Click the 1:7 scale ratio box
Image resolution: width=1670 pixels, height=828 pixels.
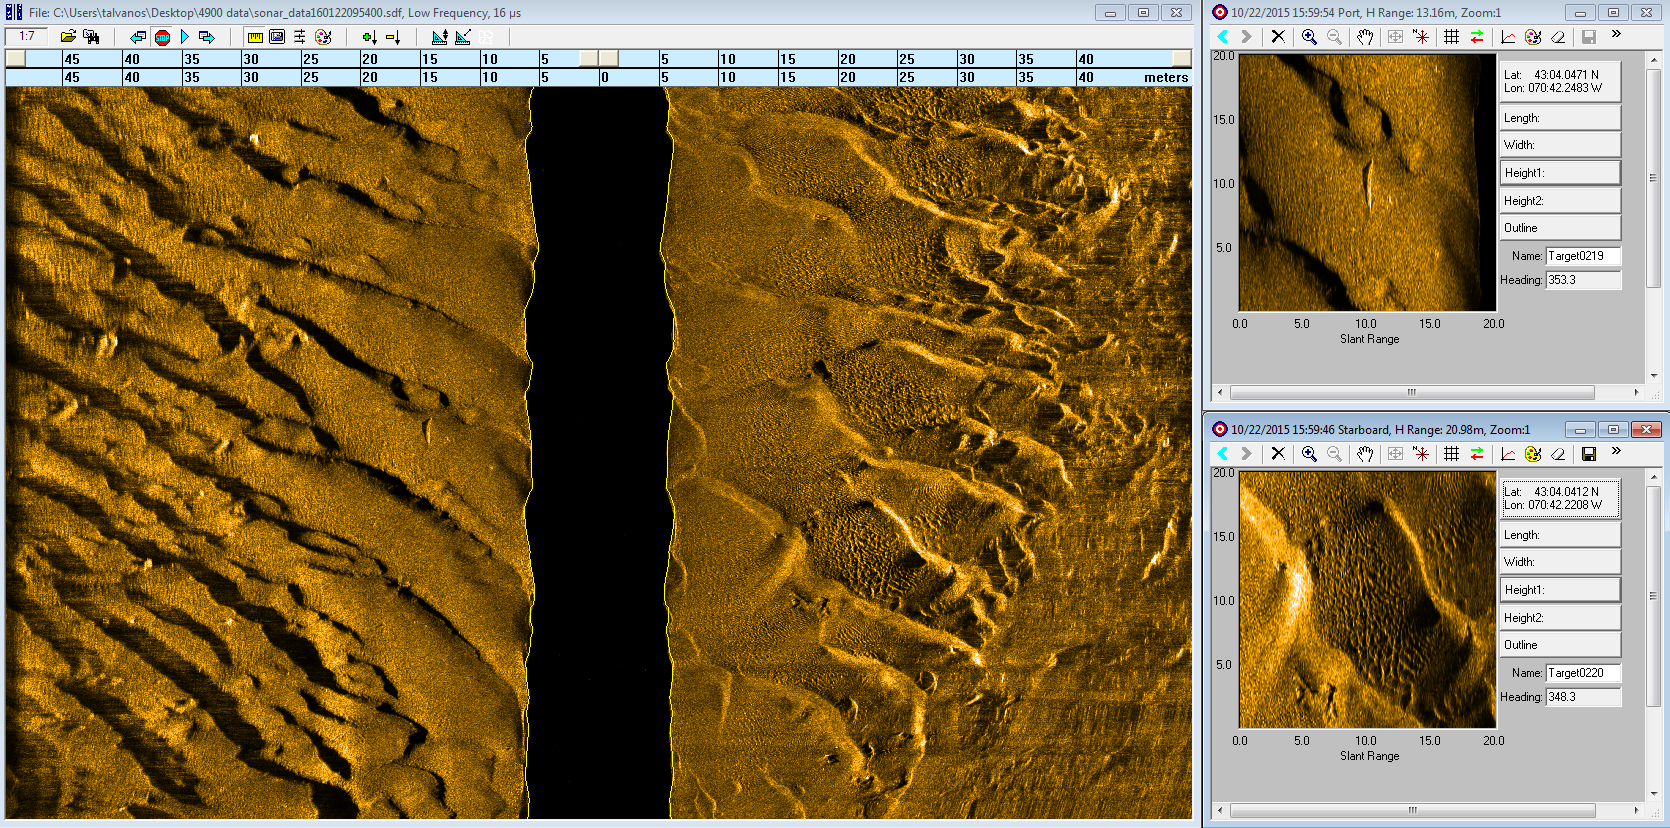[27, 37]
